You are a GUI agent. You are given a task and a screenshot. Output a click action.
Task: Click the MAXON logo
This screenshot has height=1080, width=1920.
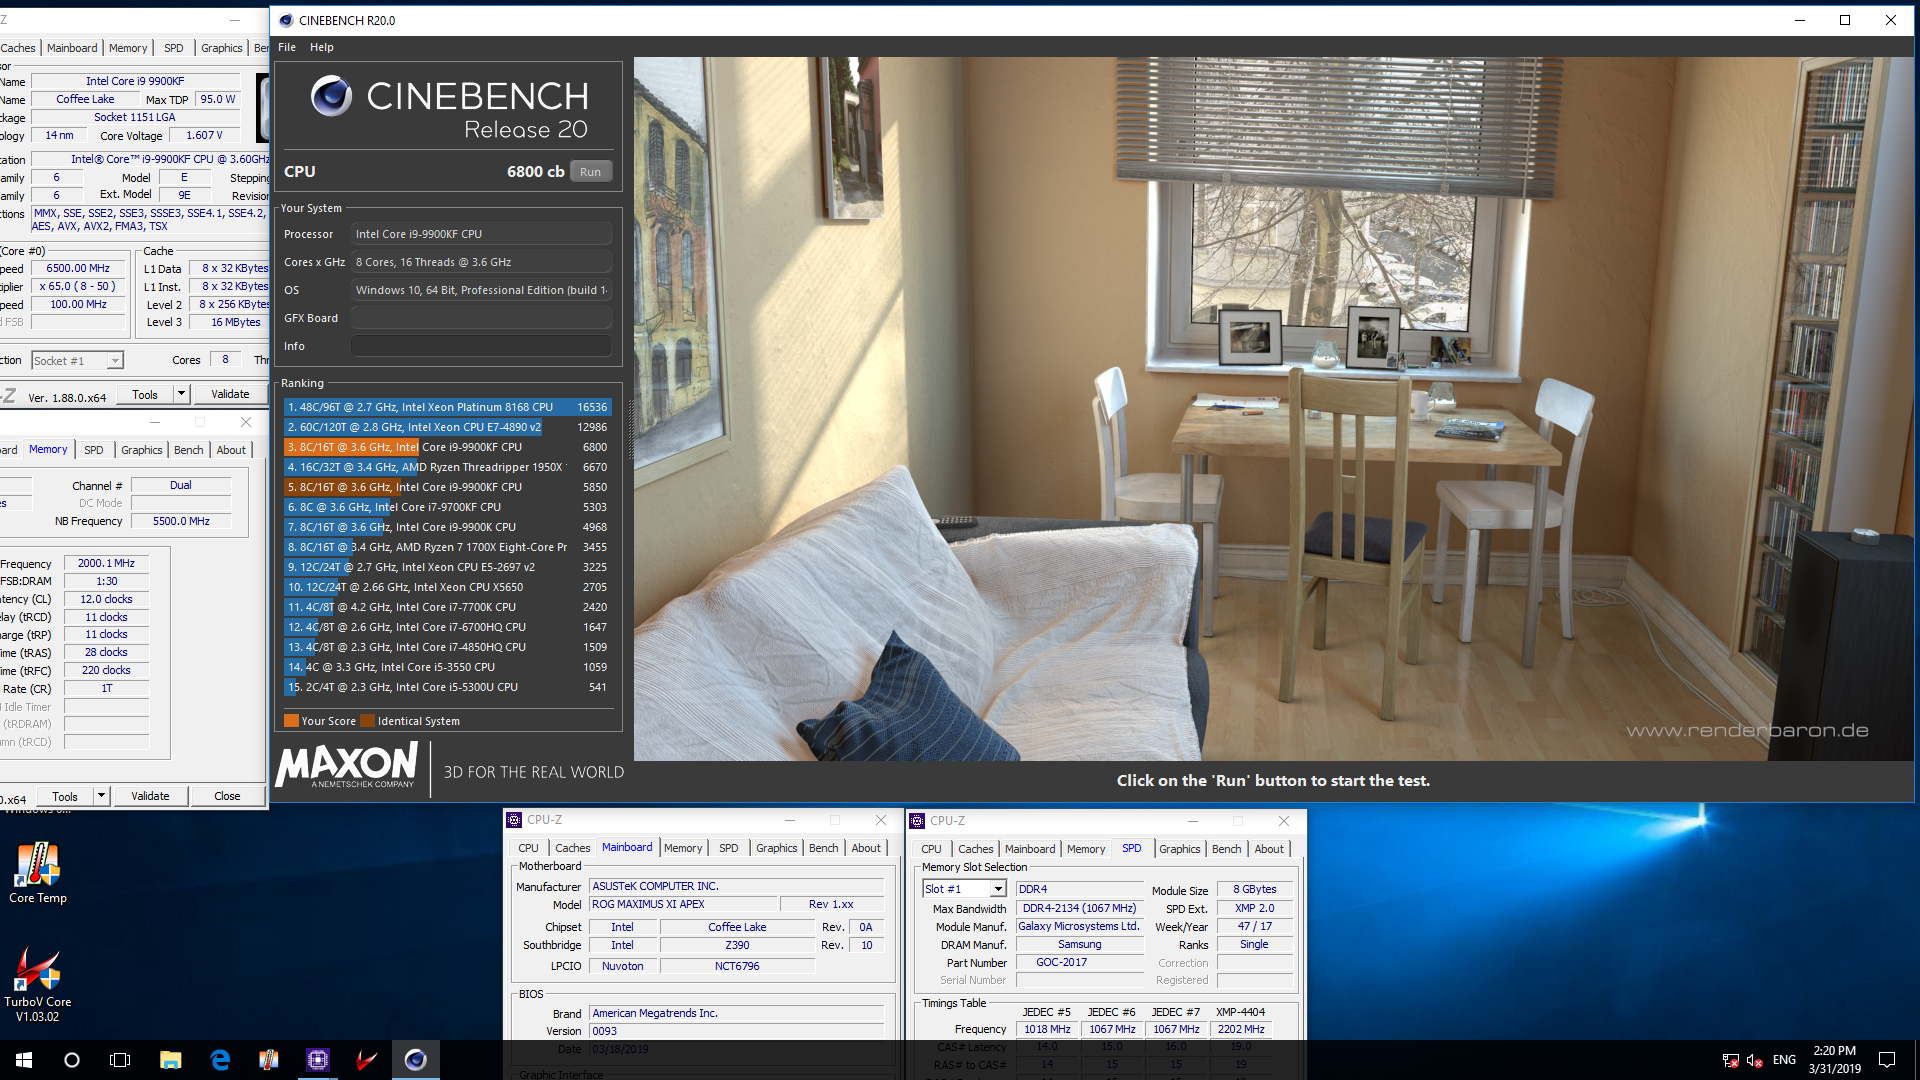click(x=347, y=767)
